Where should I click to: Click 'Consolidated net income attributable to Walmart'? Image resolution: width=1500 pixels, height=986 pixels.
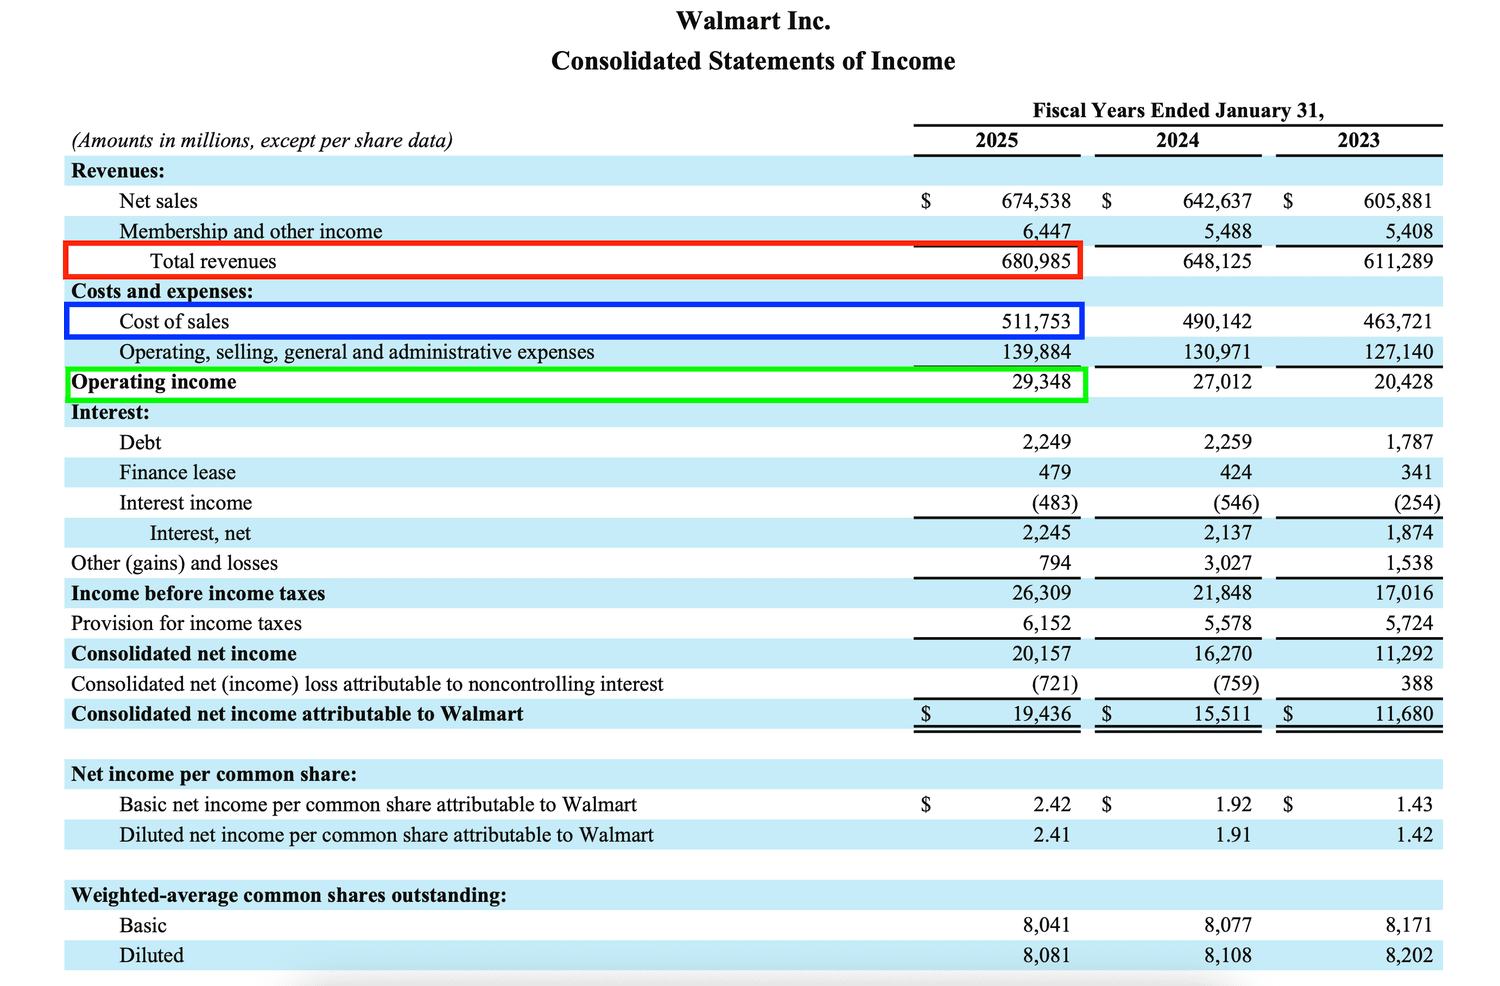(x=297, y=714)
